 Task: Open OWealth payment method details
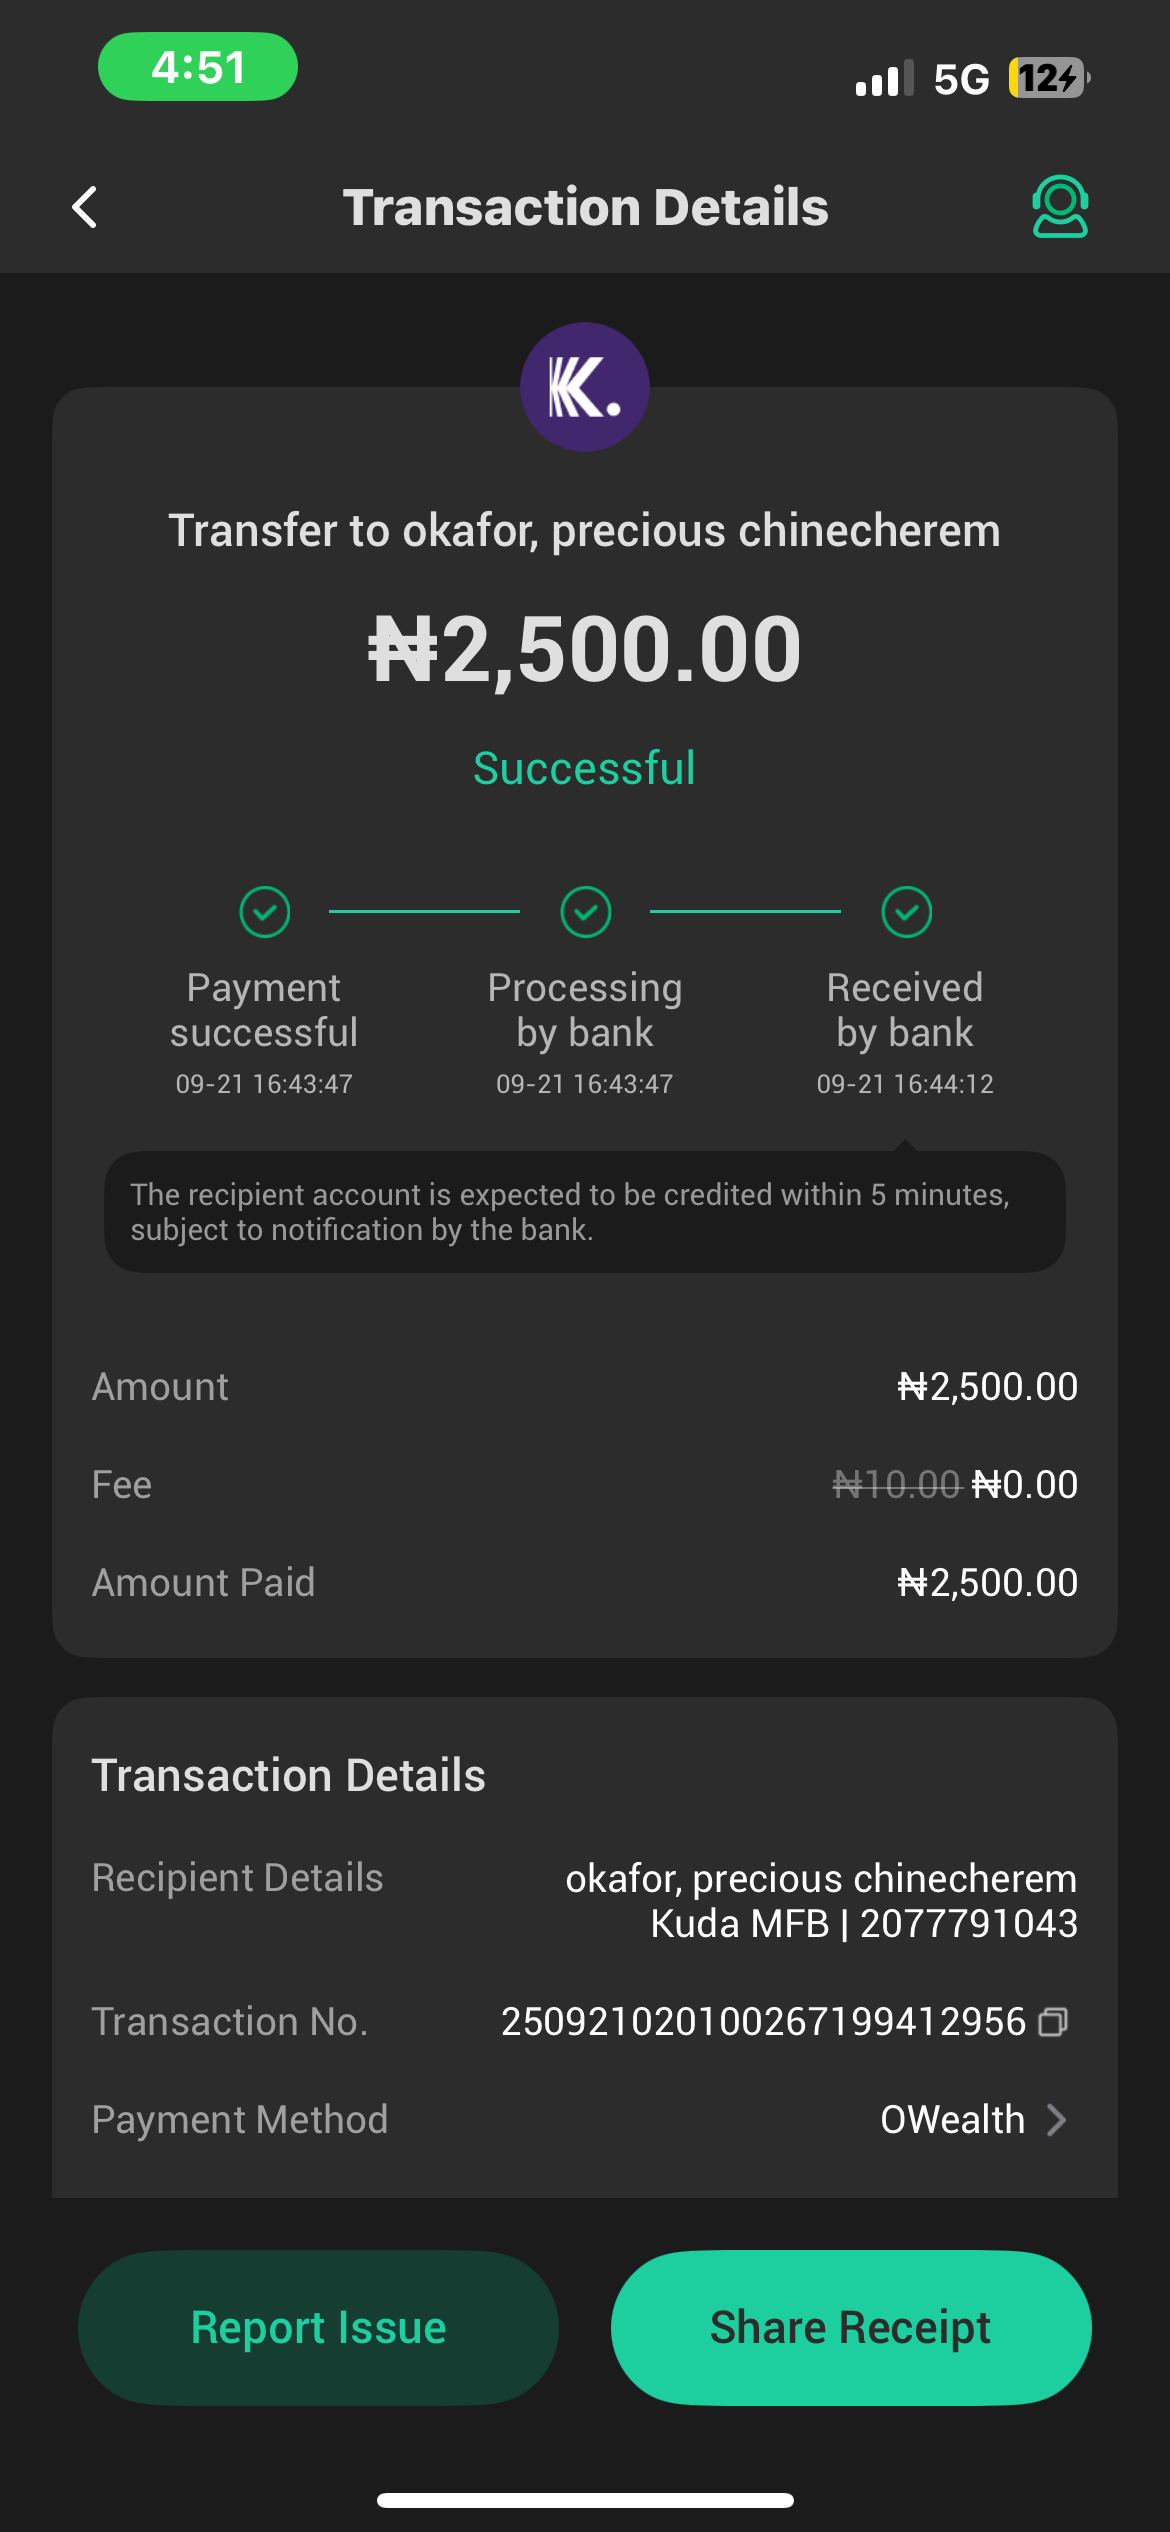[952, 2120]
